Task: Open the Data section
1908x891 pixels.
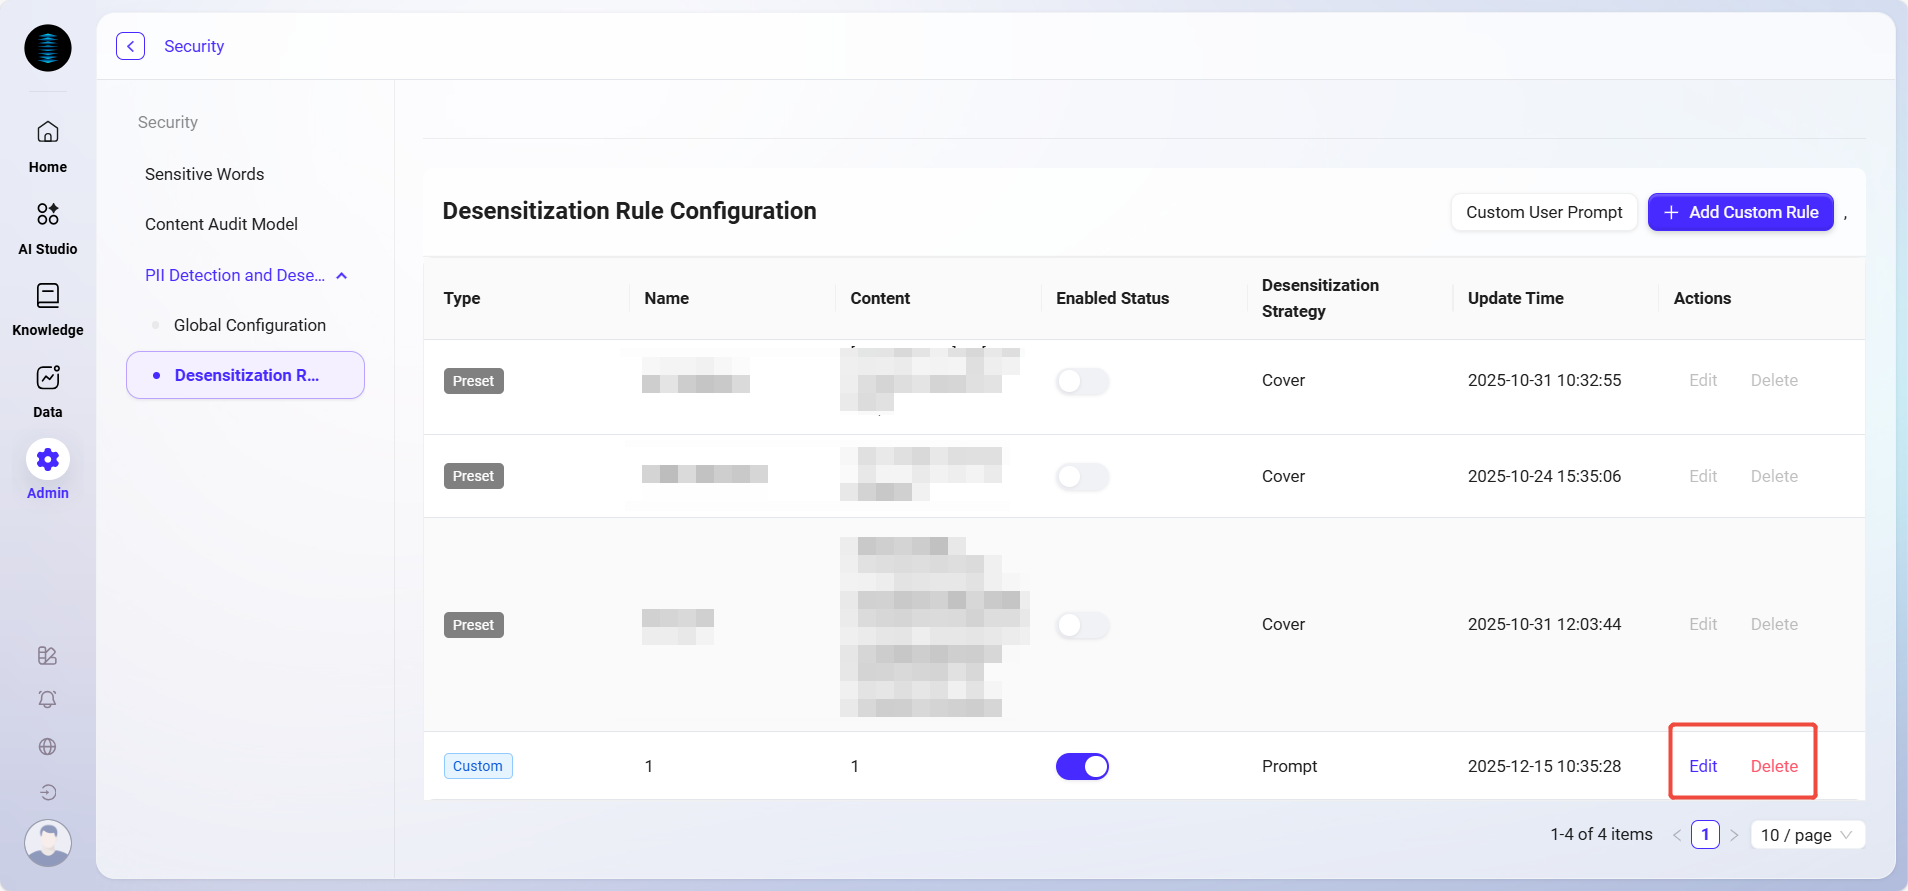Action: [47, 390]
